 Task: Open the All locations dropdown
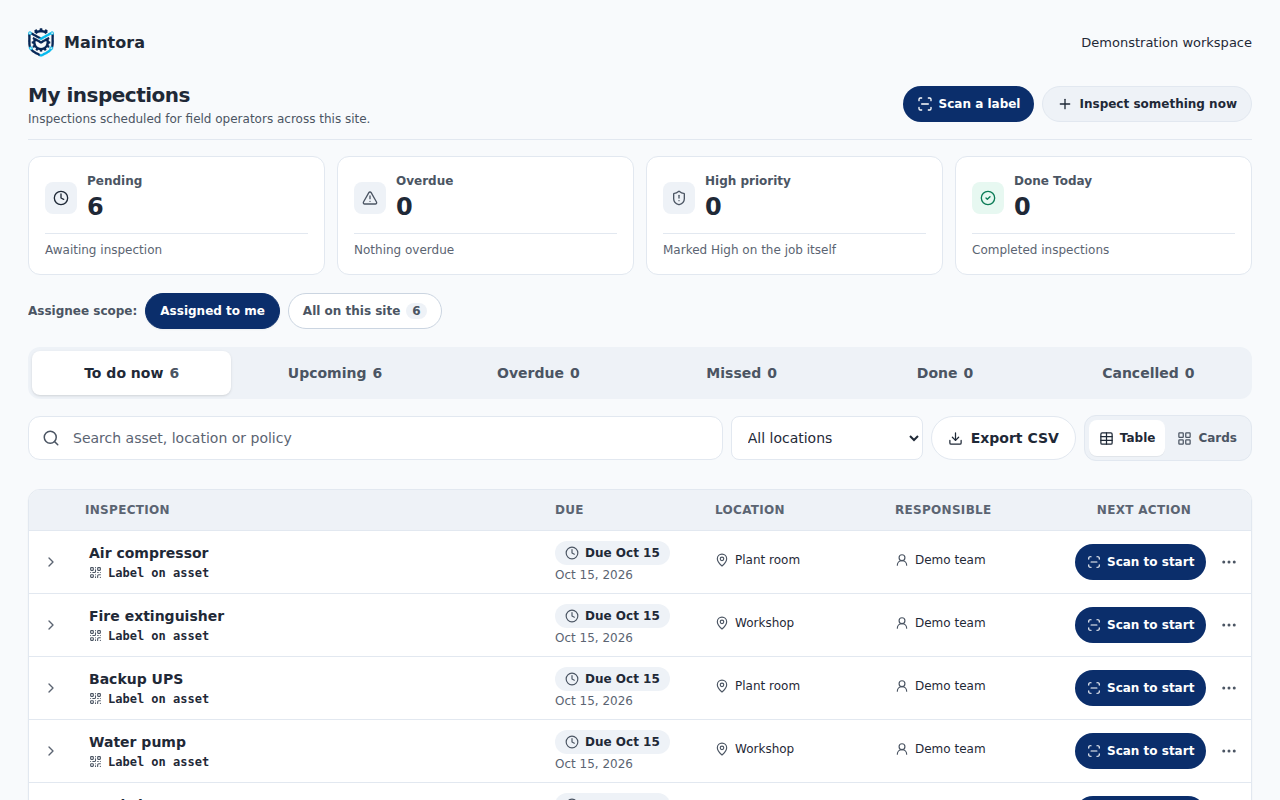(x=827, y=438)
